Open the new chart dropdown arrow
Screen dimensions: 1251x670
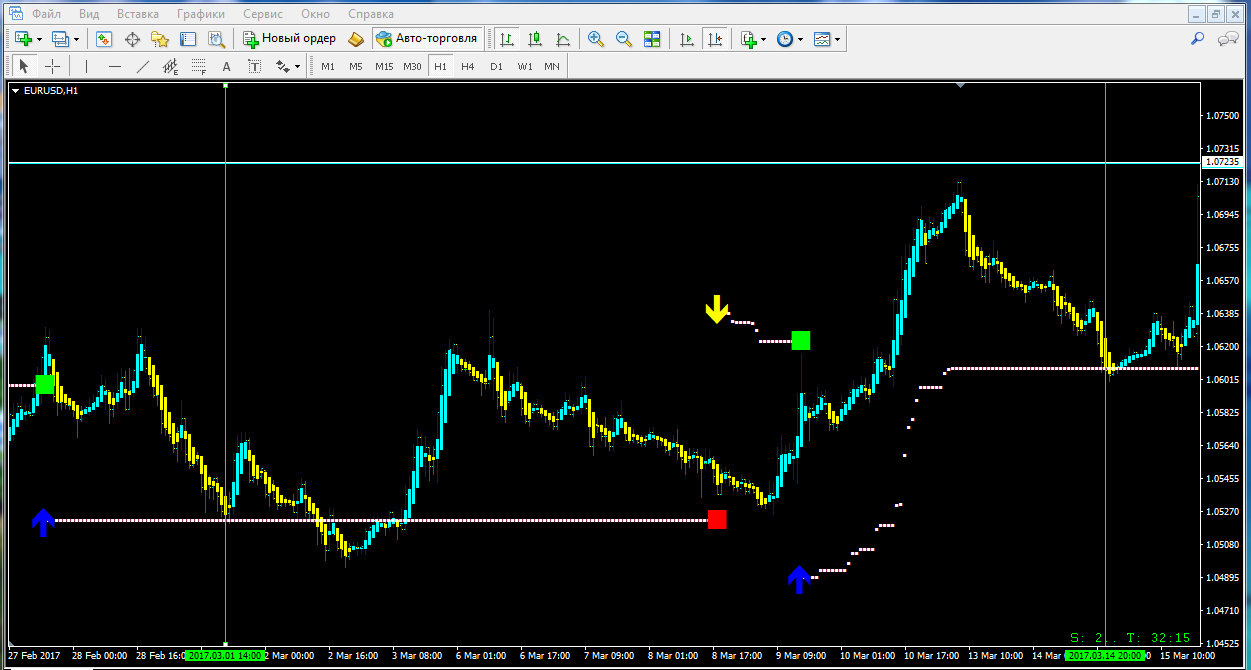click(39, 39)
